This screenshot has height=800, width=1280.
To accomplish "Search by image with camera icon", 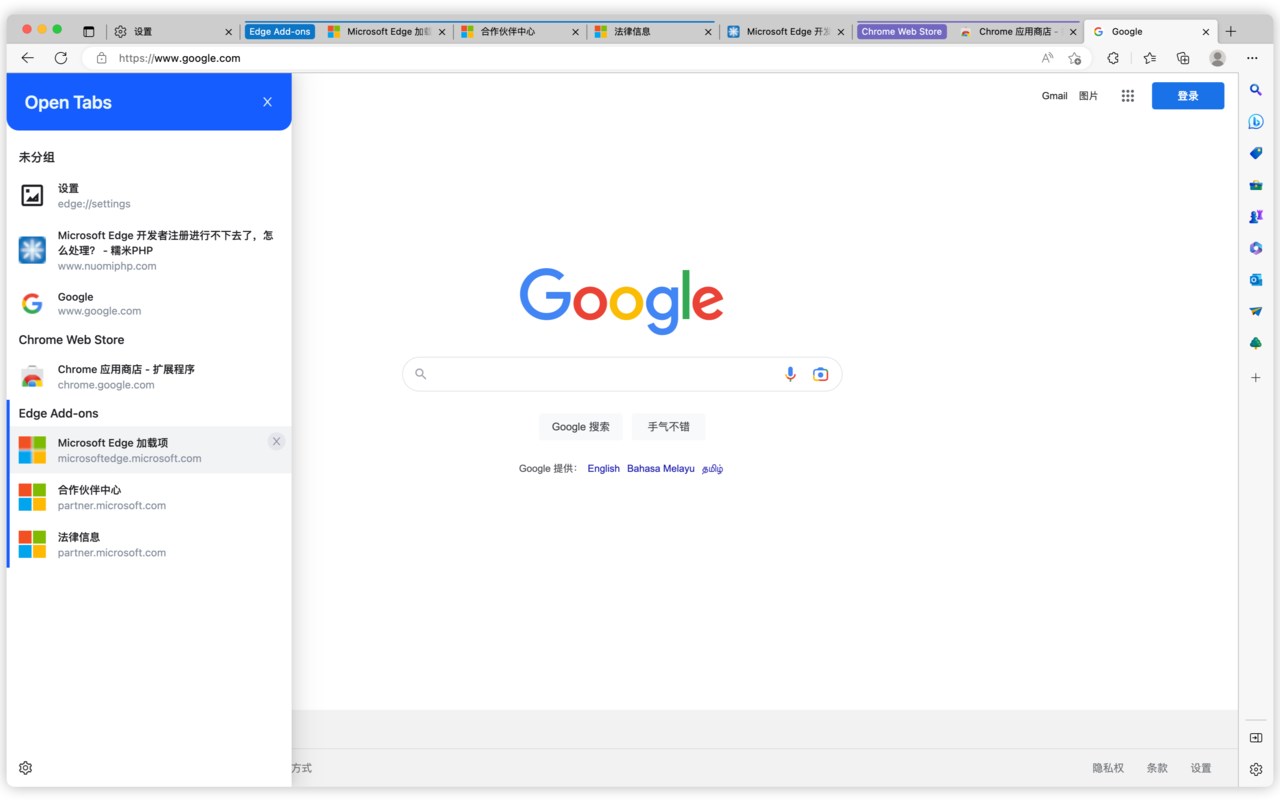I will [x=820, y=374].
